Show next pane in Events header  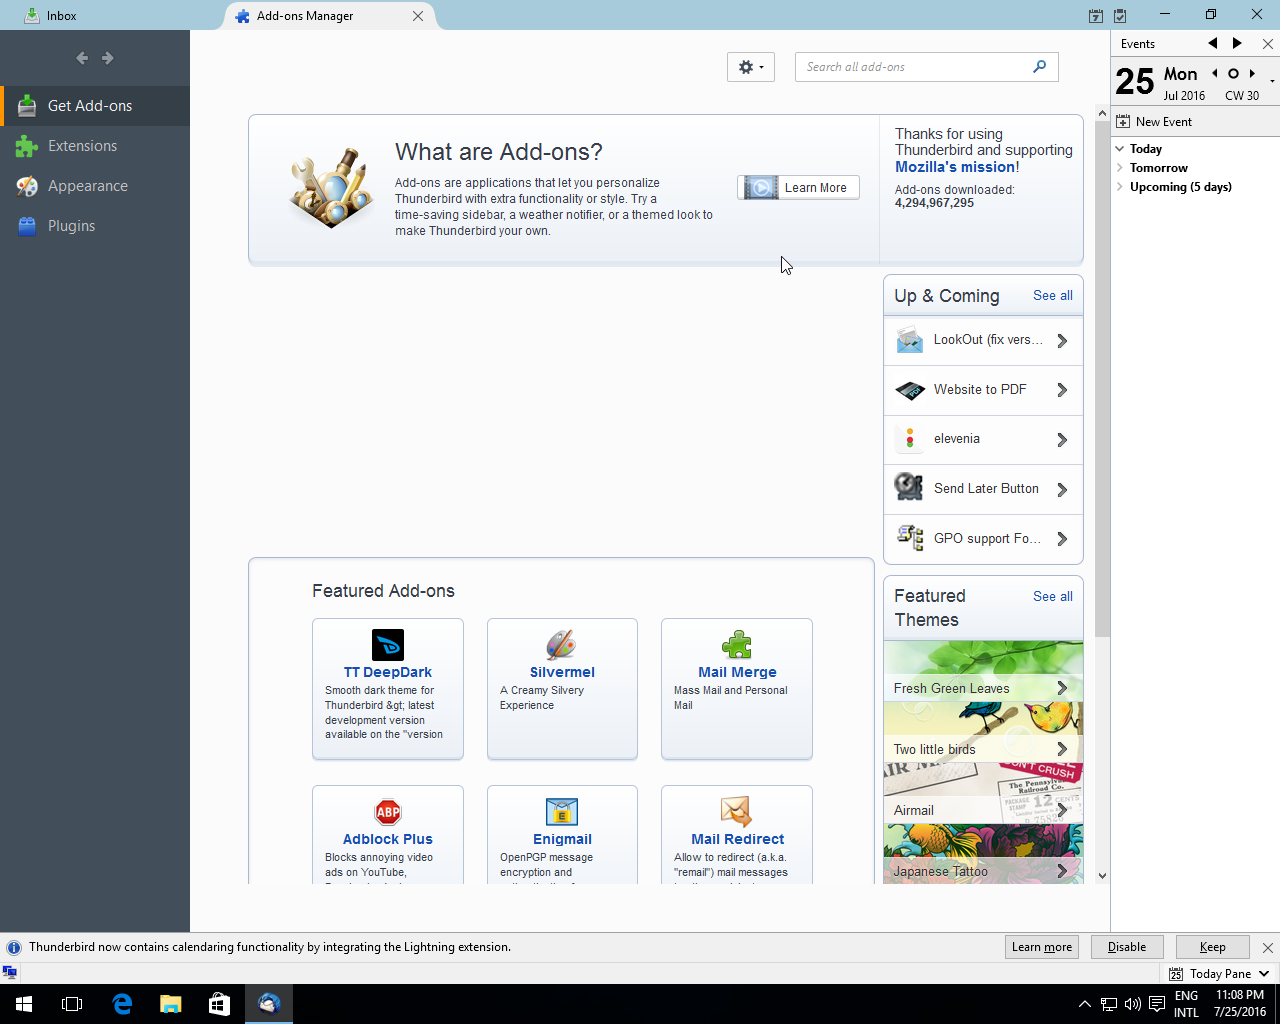click(x=1237, y=44)
